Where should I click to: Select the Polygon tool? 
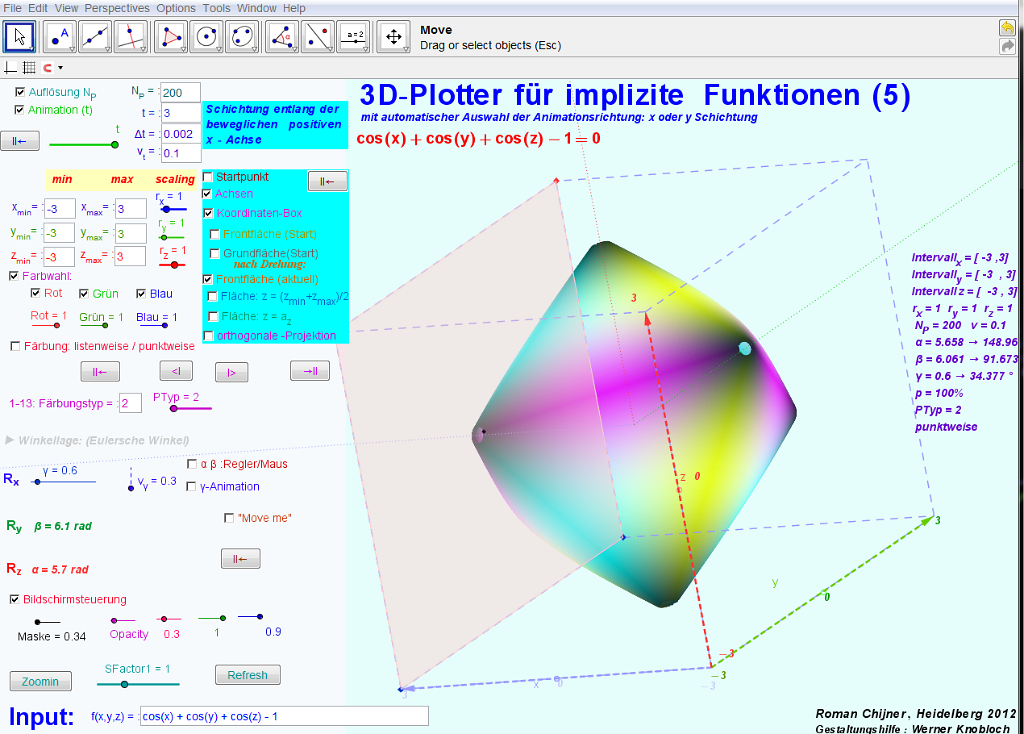pyautogui.click(x=173, y=37)
